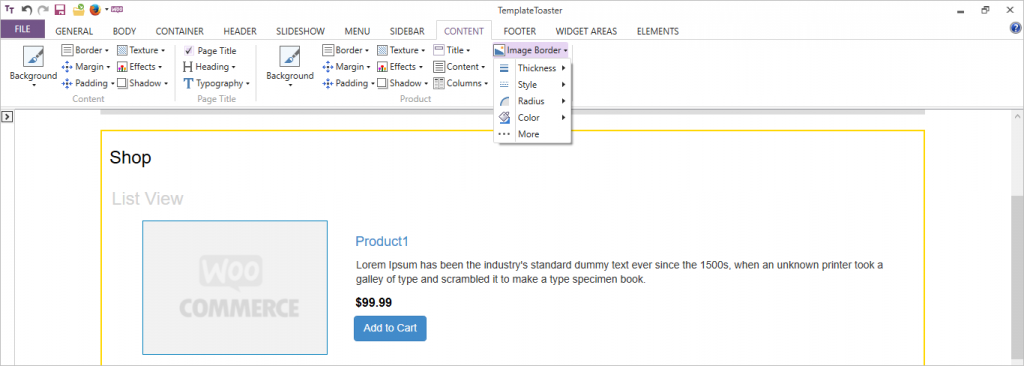The image size is (1024, 366).
Task: Switch to the HEADER tab
Action: (x=240, y=31)
